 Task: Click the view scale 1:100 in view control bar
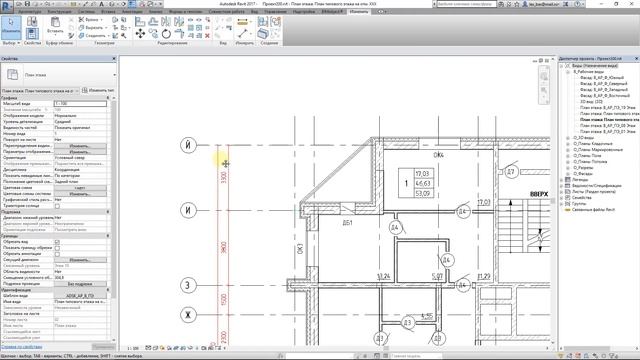133,349
